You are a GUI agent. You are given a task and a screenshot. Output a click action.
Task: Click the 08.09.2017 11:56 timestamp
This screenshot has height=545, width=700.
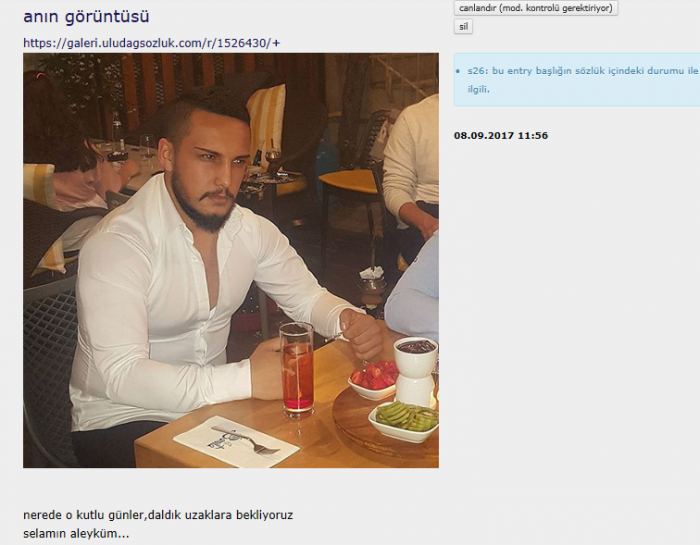point(500,136)
